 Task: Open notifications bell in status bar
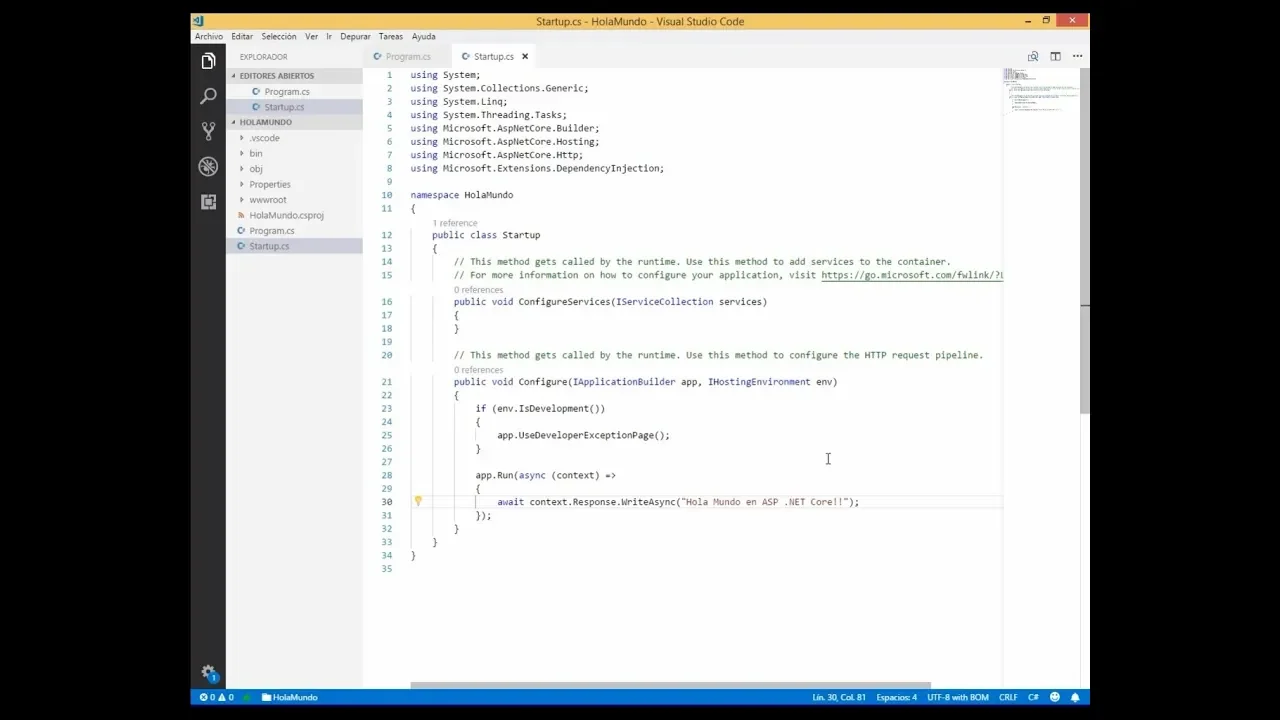point(1075,697)
